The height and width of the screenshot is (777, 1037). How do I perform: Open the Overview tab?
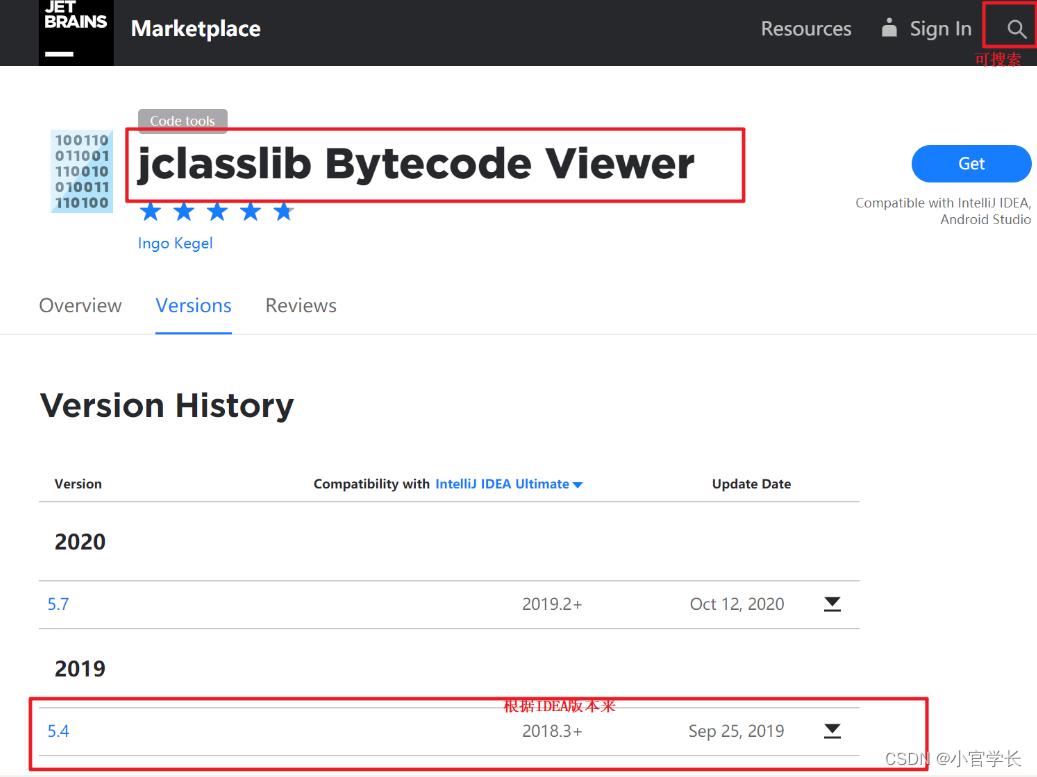click(x=80, y=305)
